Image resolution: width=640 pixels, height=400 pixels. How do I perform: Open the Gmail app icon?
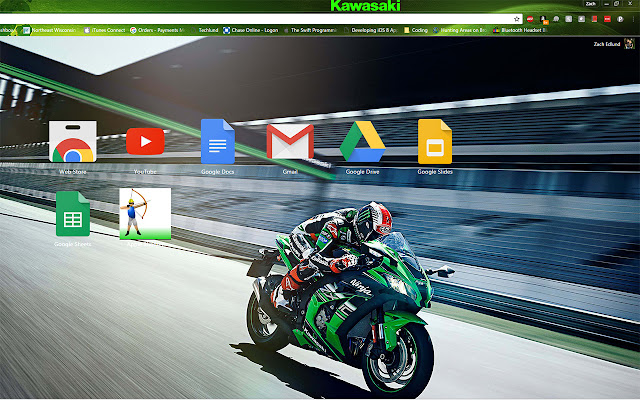click(290, 141)
